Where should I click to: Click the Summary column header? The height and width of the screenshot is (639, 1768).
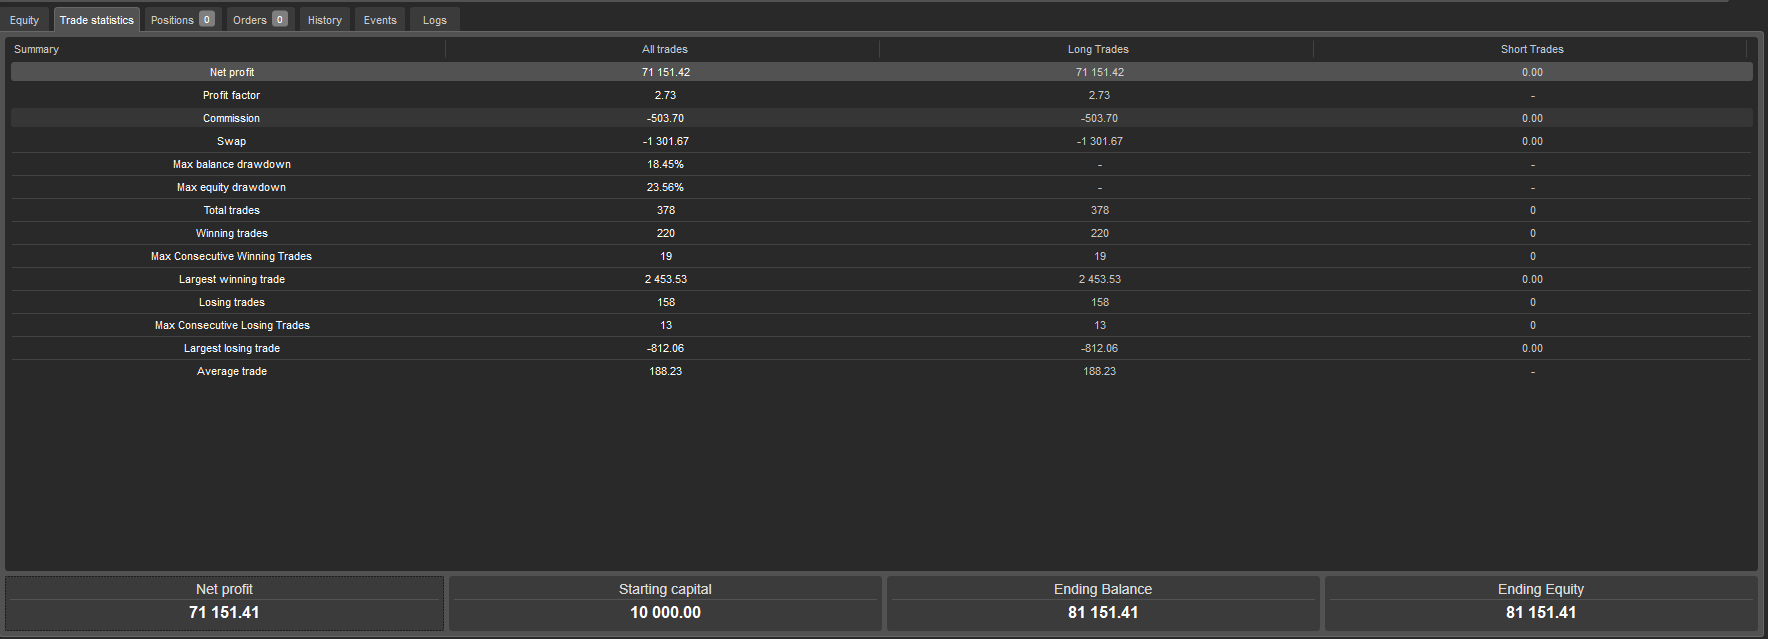tap(37, 49)
